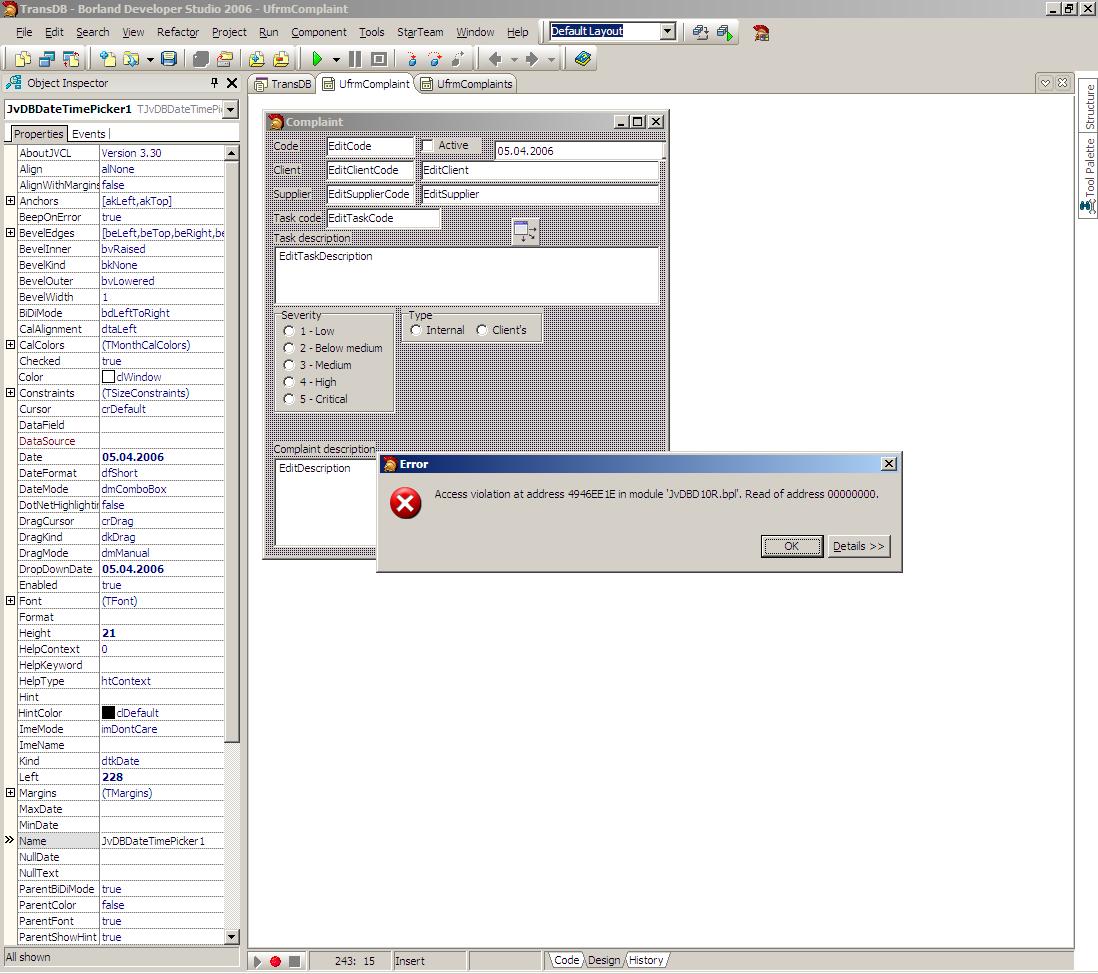Click the EditTaskCode input field
Image resolution: width=1098 pixels, height=974 pixels.
(x=383, y=218)
